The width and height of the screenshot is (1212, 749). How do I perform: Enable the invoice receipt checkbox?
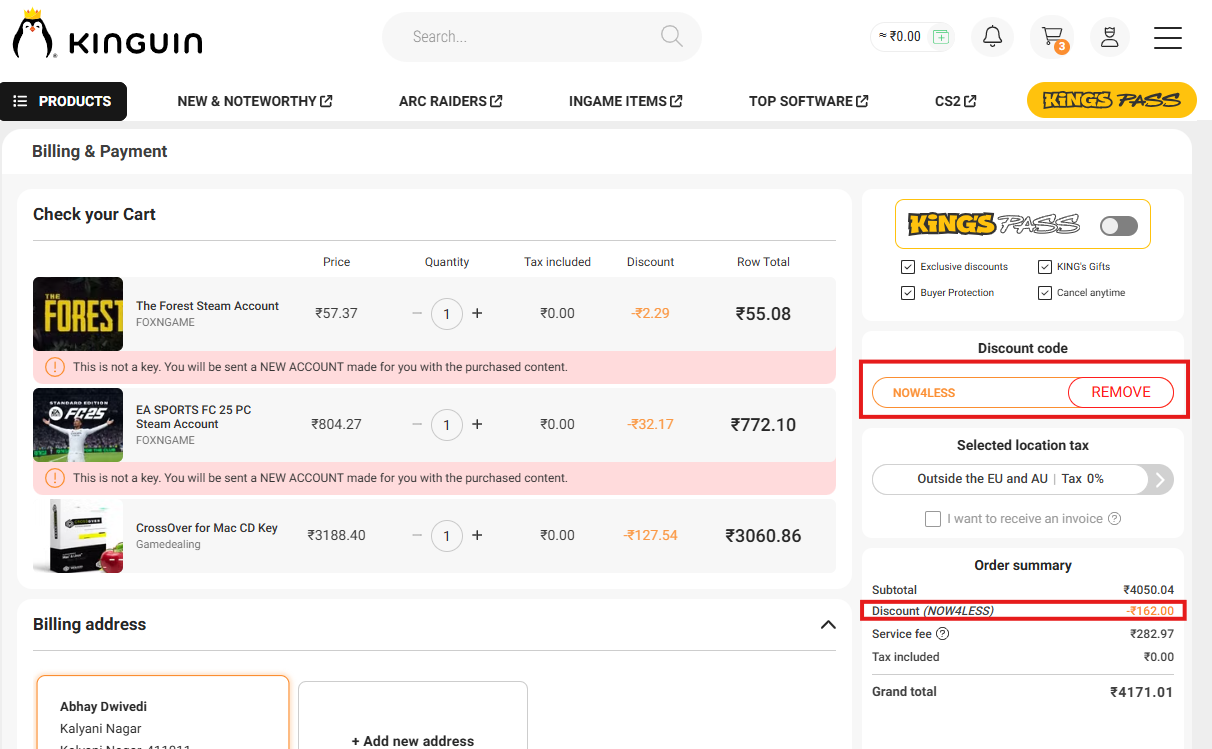point(933,518)
